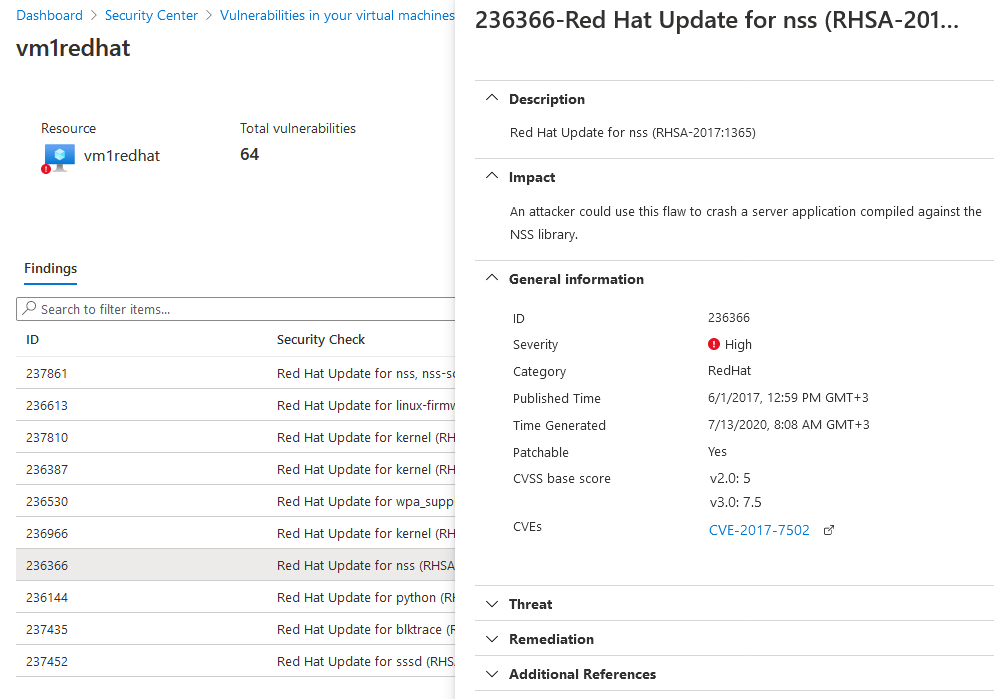Sort by the ID column header
The width and height of the screenshot is (994, 699).
[x=32, y=340]
